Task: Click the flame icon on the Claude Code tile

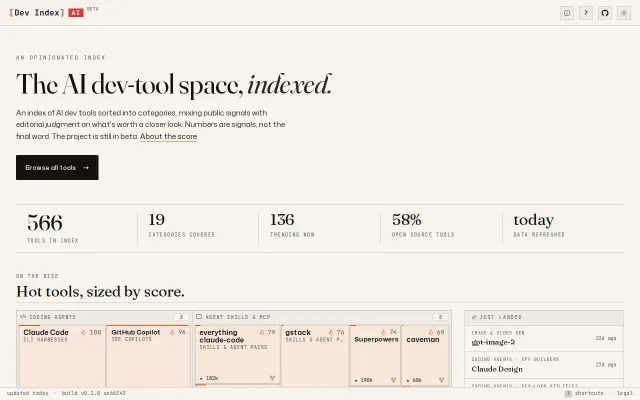Action: [84, 333]
